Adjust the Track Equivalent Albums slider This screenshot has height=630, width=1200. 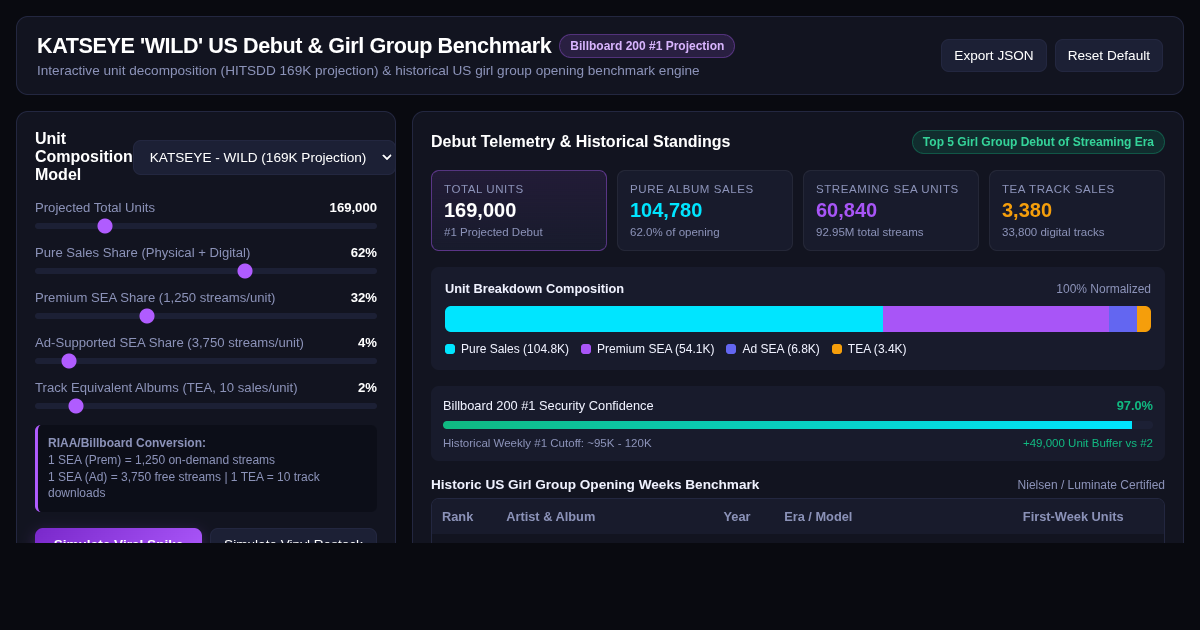pos(206,406)
